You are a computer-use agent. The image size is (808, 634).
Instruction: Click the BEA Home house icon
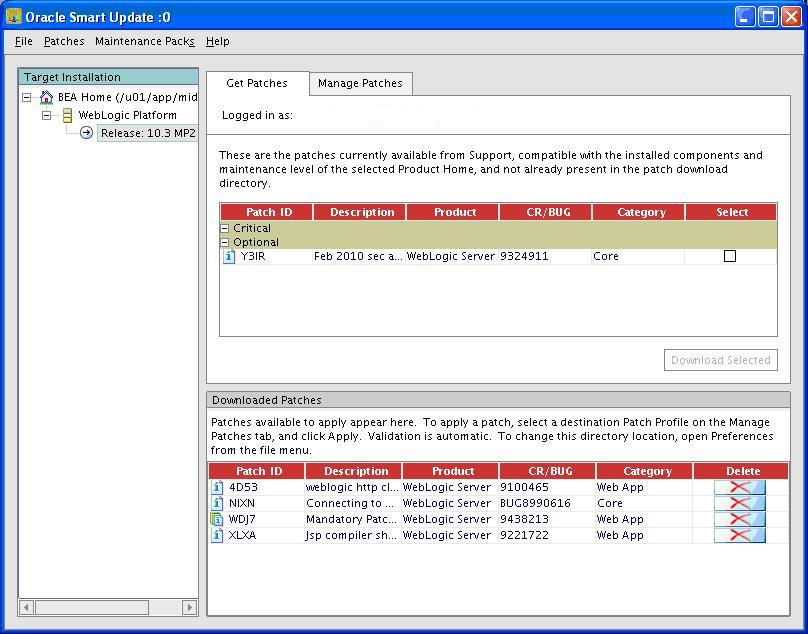point(46,98)
